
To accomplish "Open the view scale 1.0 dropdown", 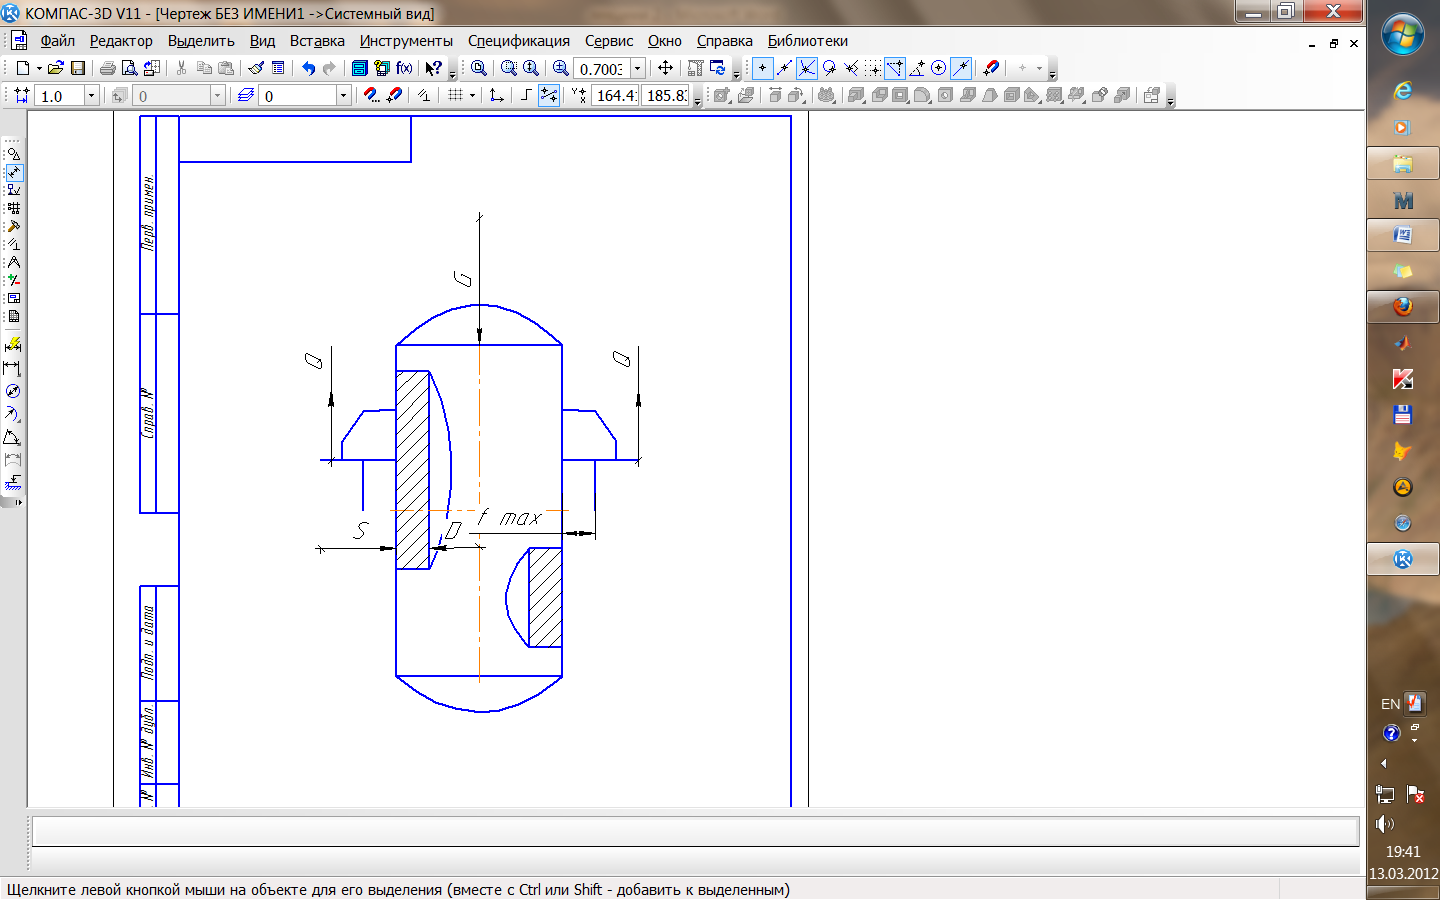I will coord(91,96).
